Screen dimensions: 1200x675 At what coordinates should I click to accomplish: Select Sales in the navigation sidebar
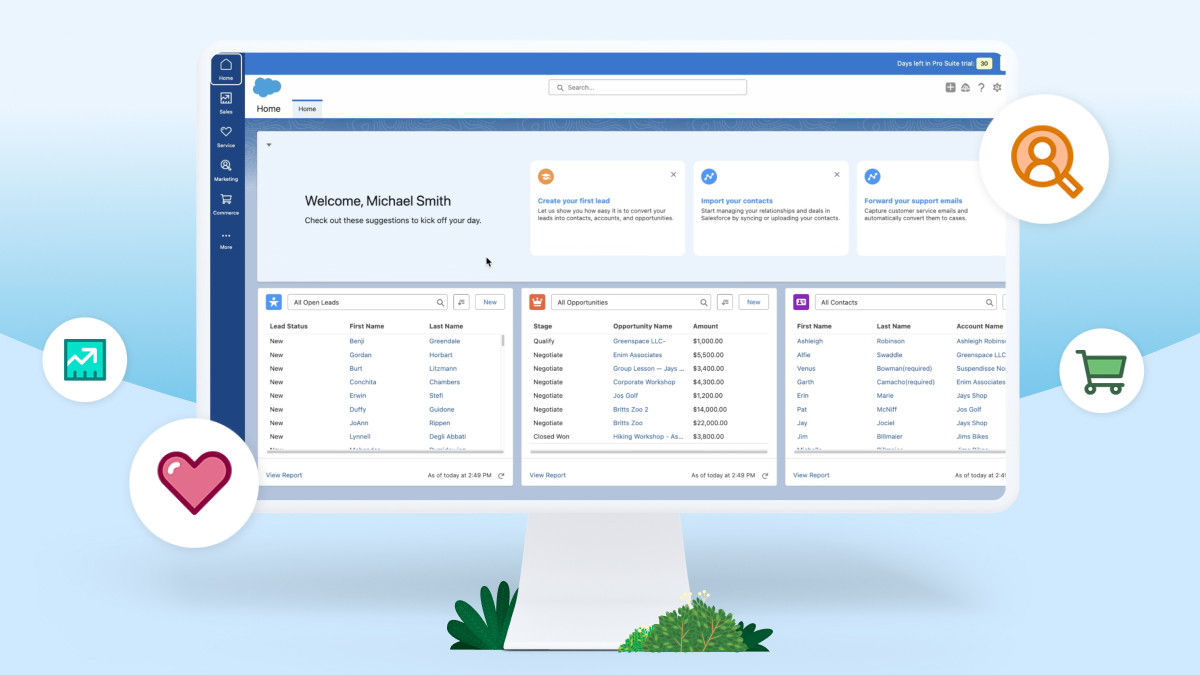(x=226, y=95)
